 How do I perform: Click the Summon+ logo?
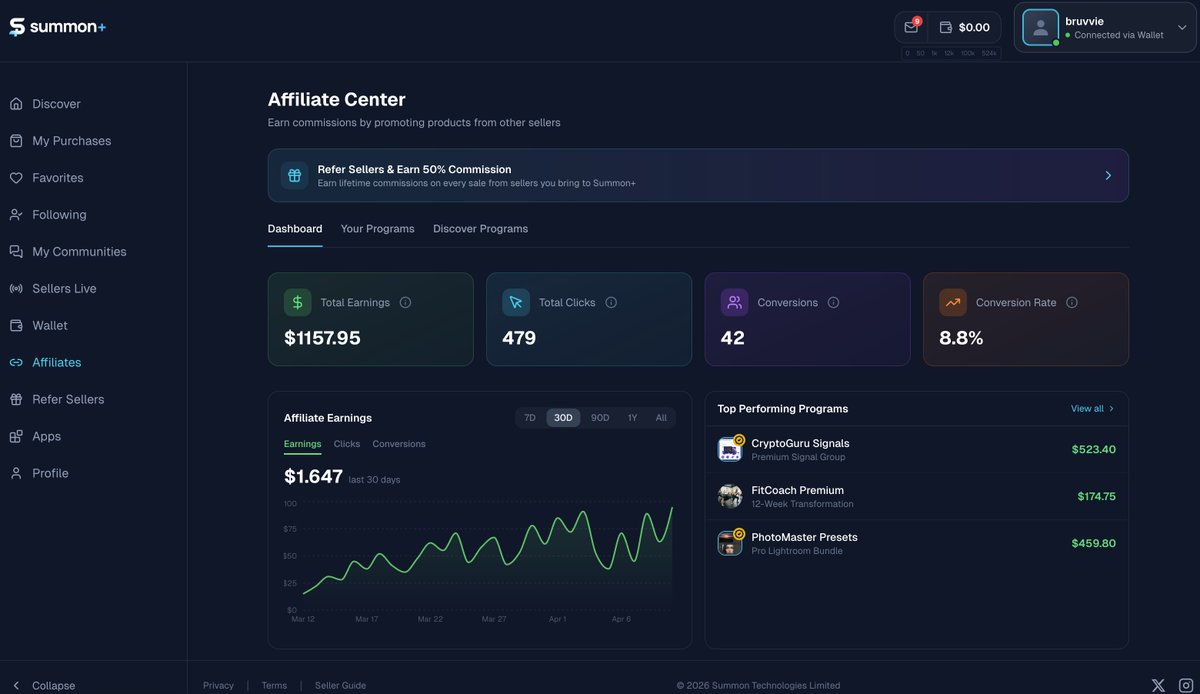coord(58,27)
